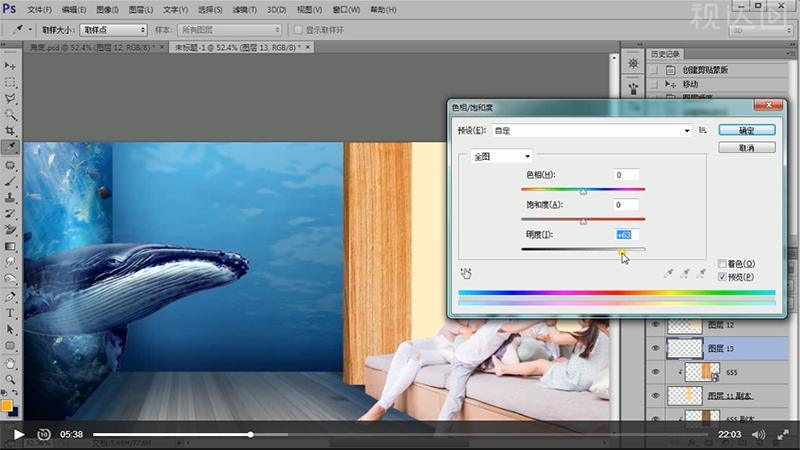Open the 编辑(E) menu
800x450 pixels.
[74, 10]
